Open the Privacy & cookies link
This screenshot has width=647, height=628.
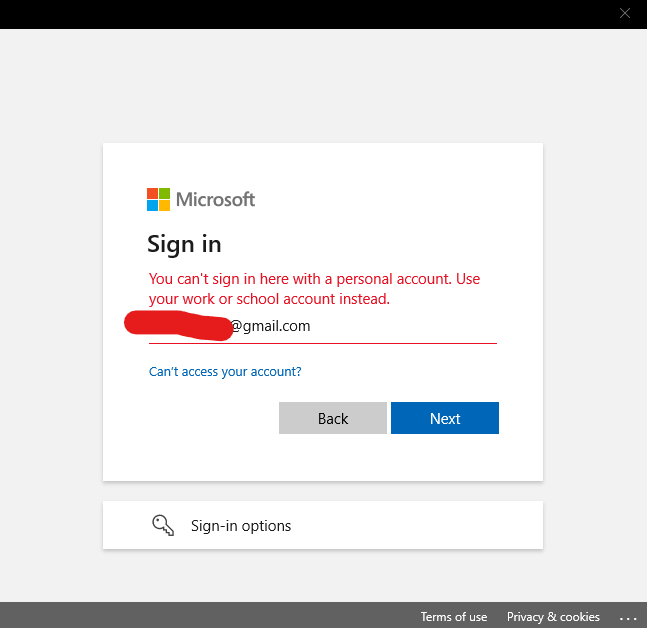tap(553, 616)
